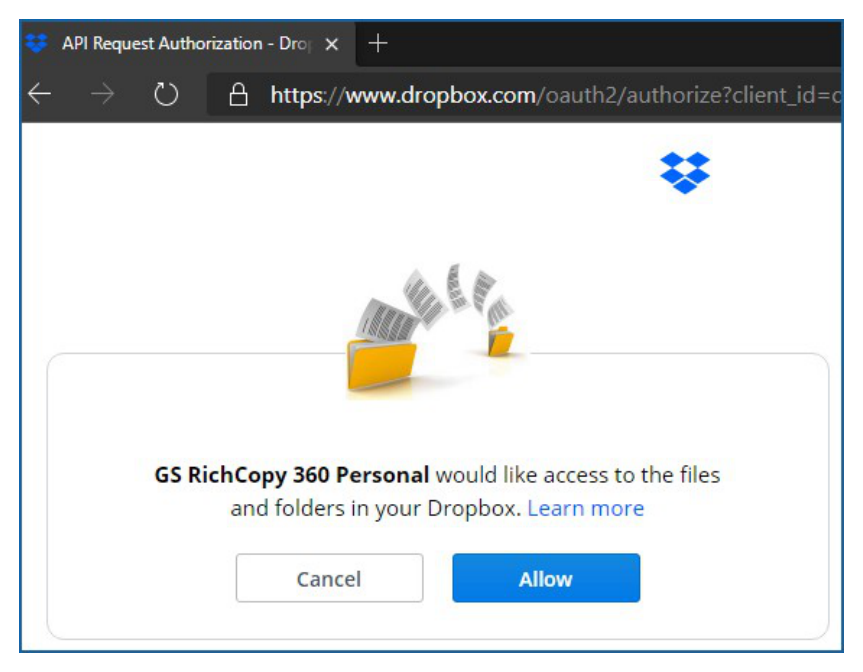This screenshot has height=672, width=863.
Task: Click the Dropbox logo on the page
Action: 685,173
